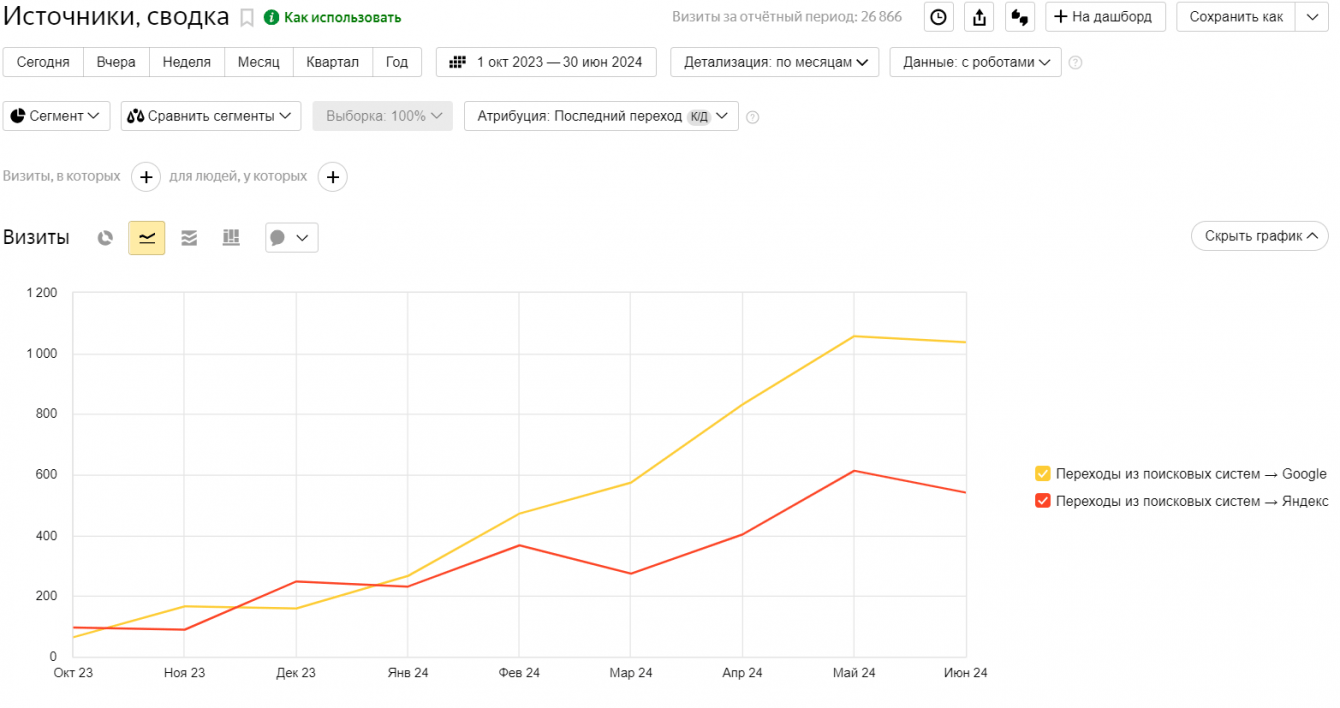Click the На дашборд button

[x=1105, y=17]
